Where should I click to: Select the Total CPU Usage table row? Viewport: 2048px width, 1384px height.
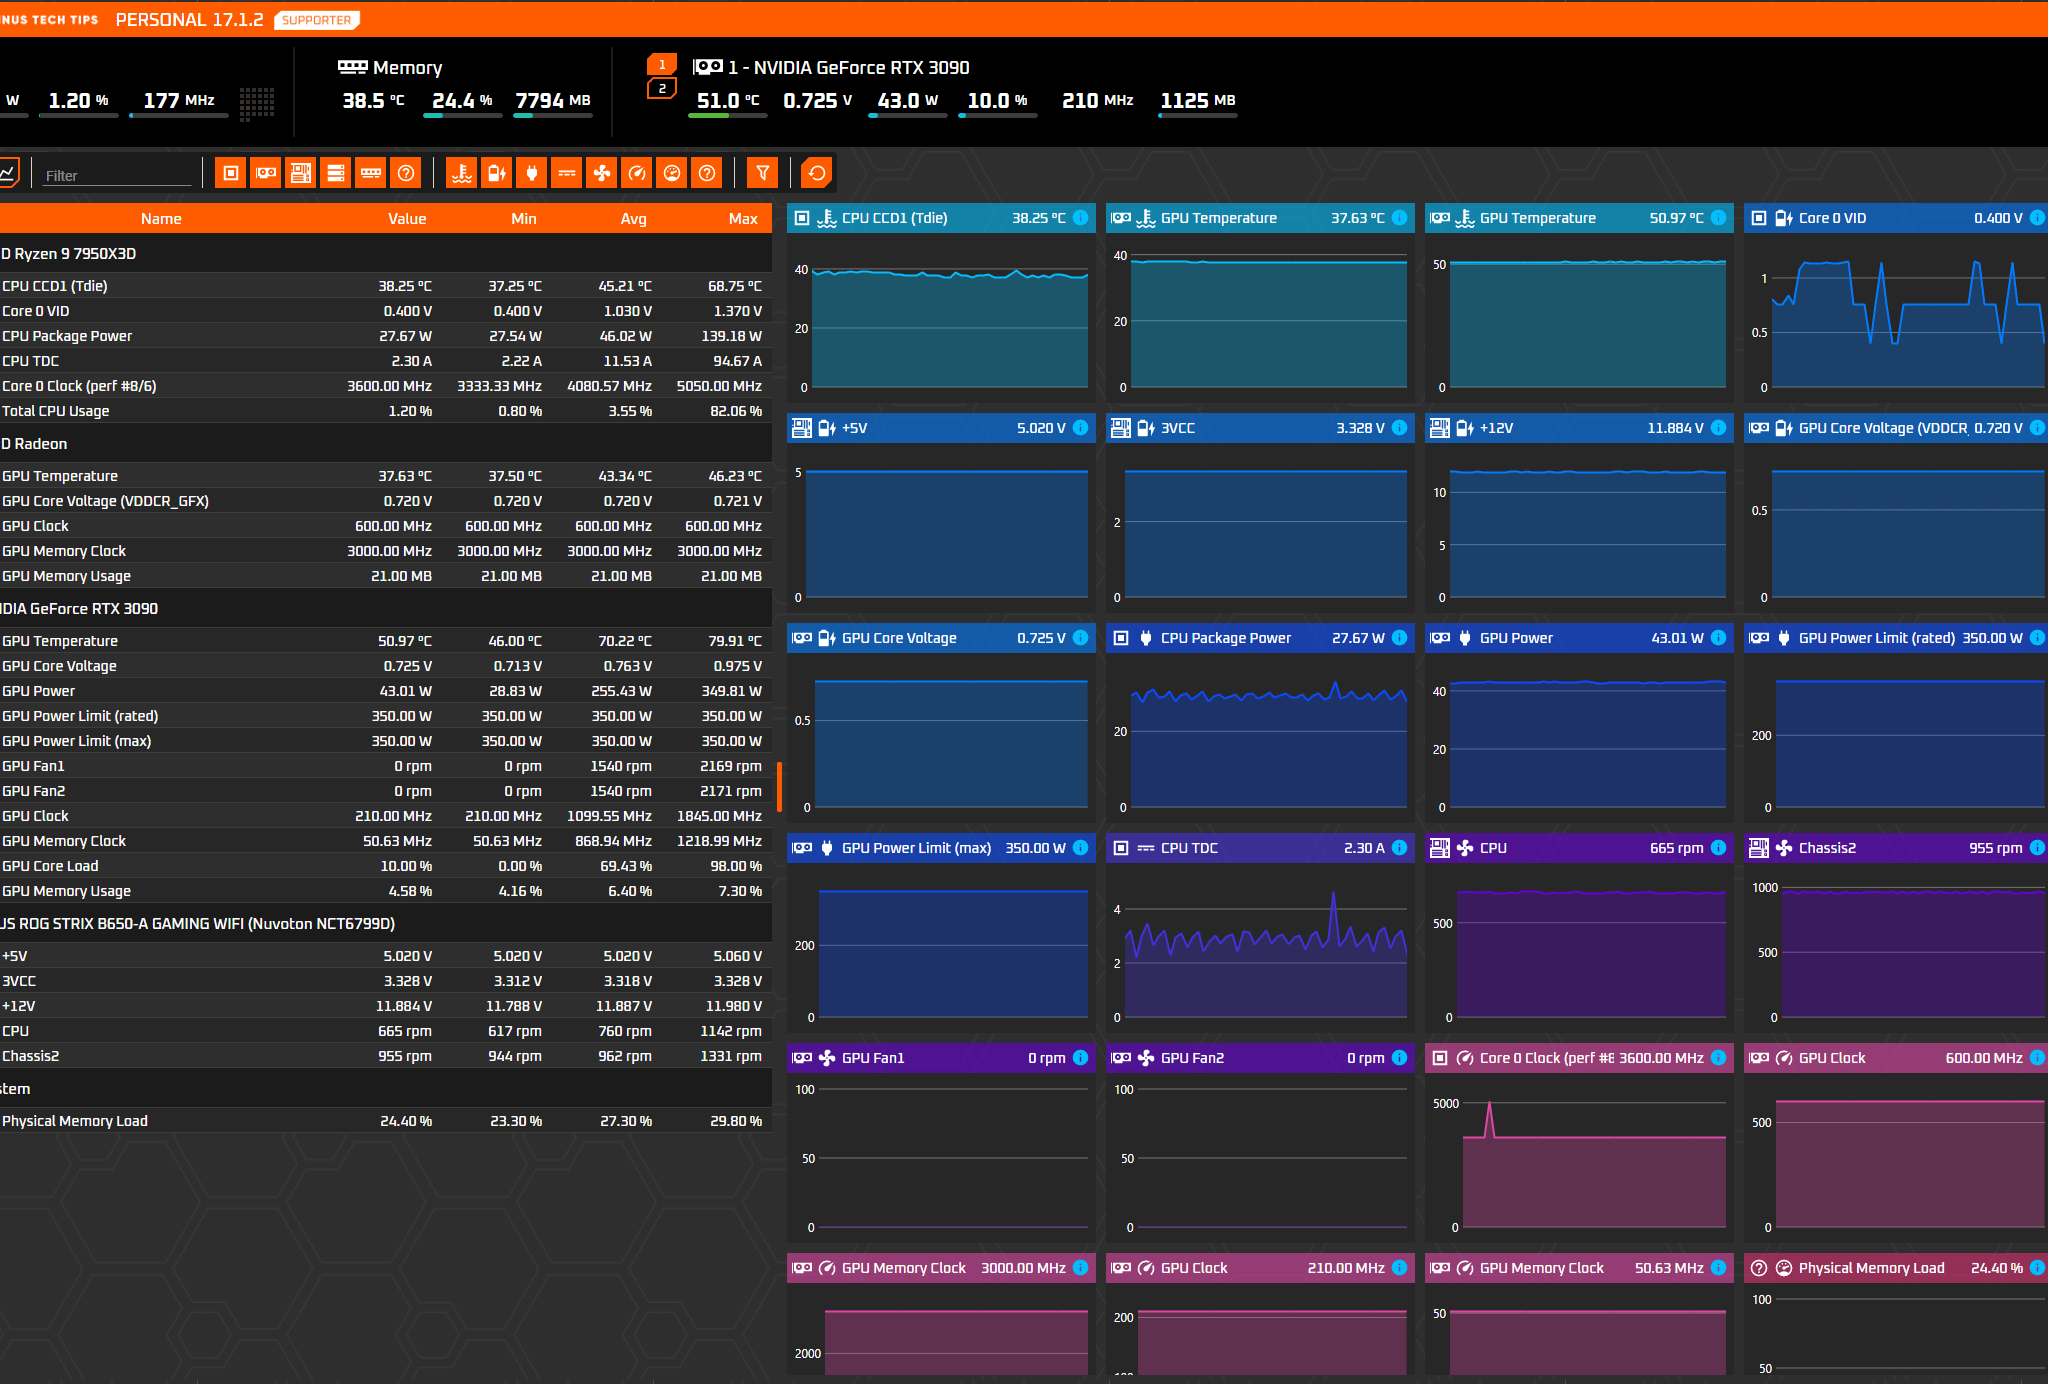click(x=386, y=411)
